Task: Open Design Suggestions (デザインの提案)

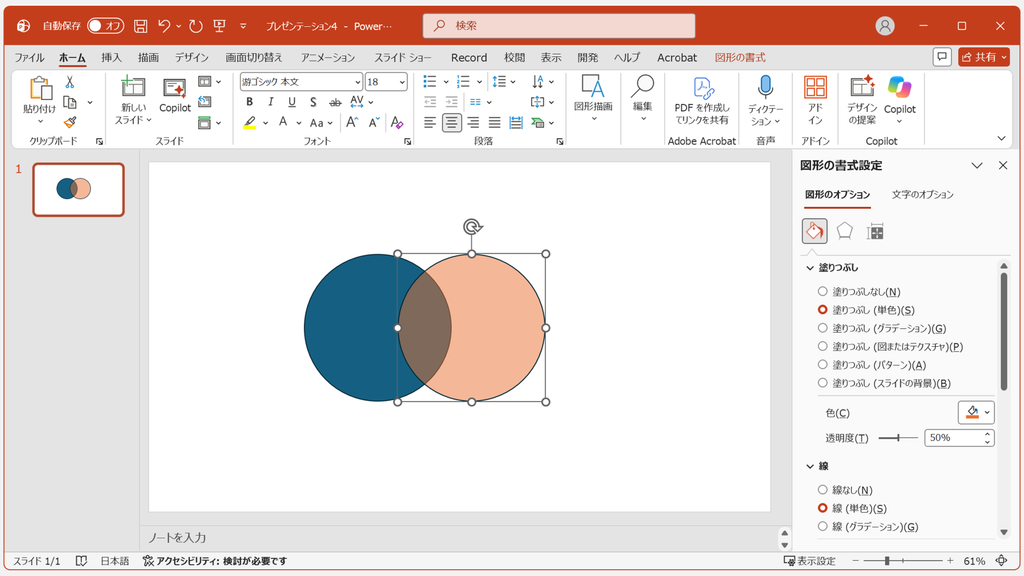Action: [862, 100]
